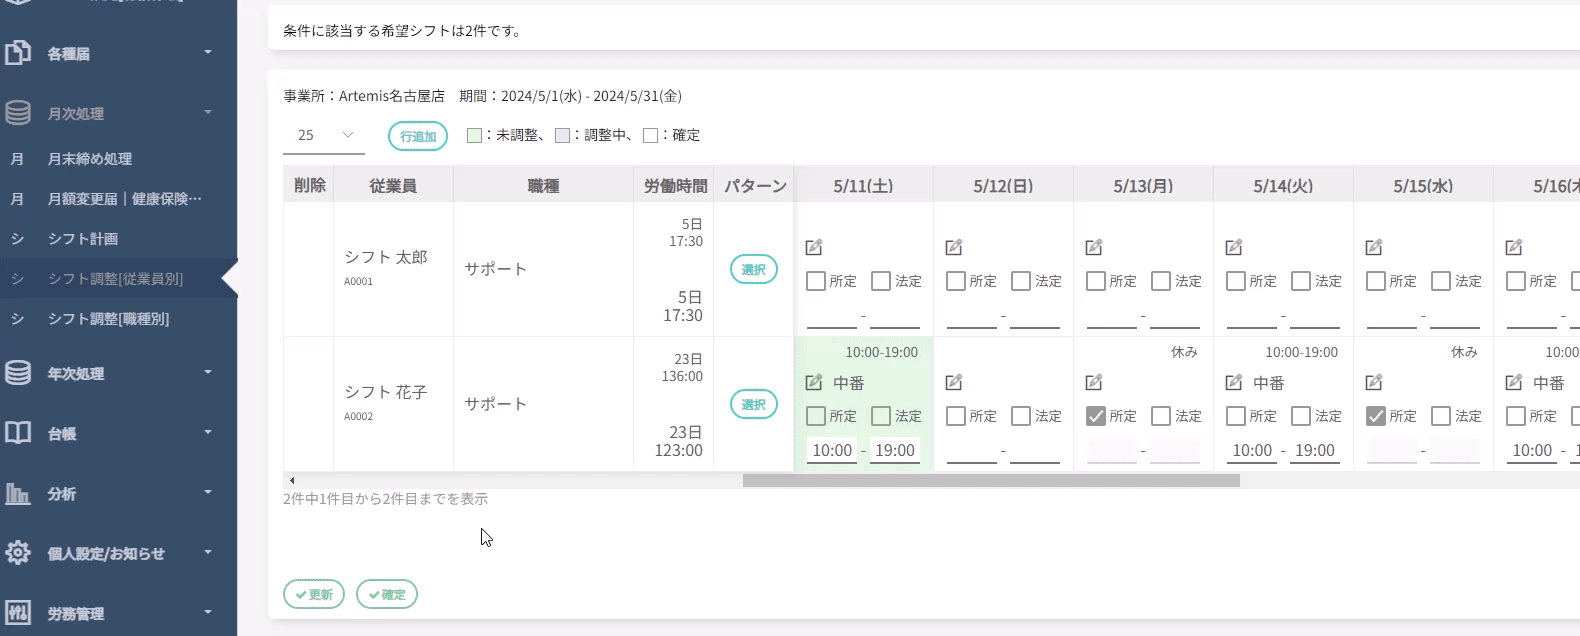Uncheck 所定 for シフト 花子 on 5/13

coord(1096,416)
